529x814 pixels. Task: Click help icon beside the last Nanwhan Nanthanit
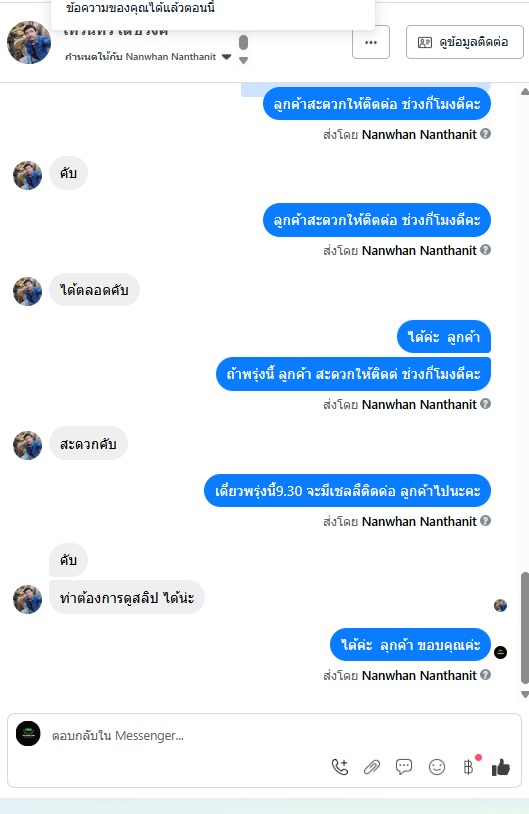tap(485, 674)
